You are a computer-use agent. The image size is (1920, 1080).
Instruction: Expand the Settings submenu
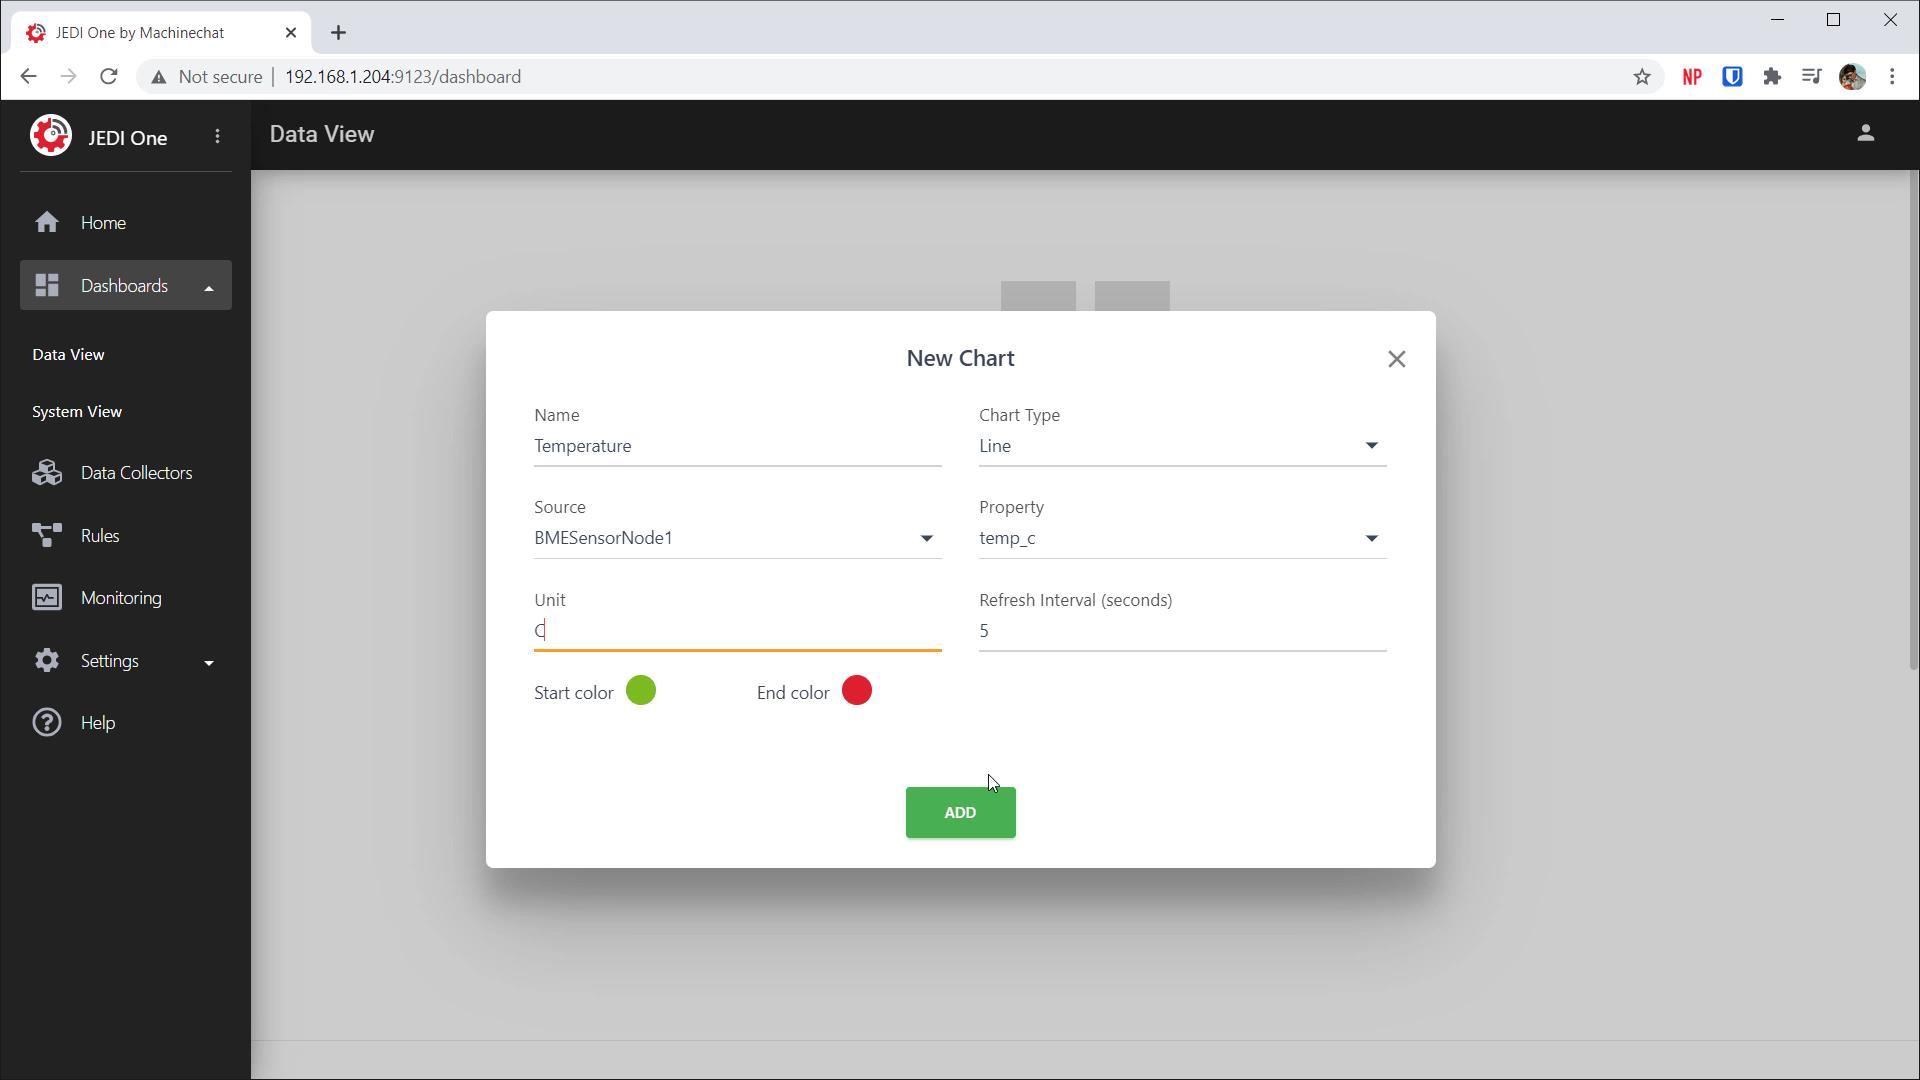[x=209, y=662]
